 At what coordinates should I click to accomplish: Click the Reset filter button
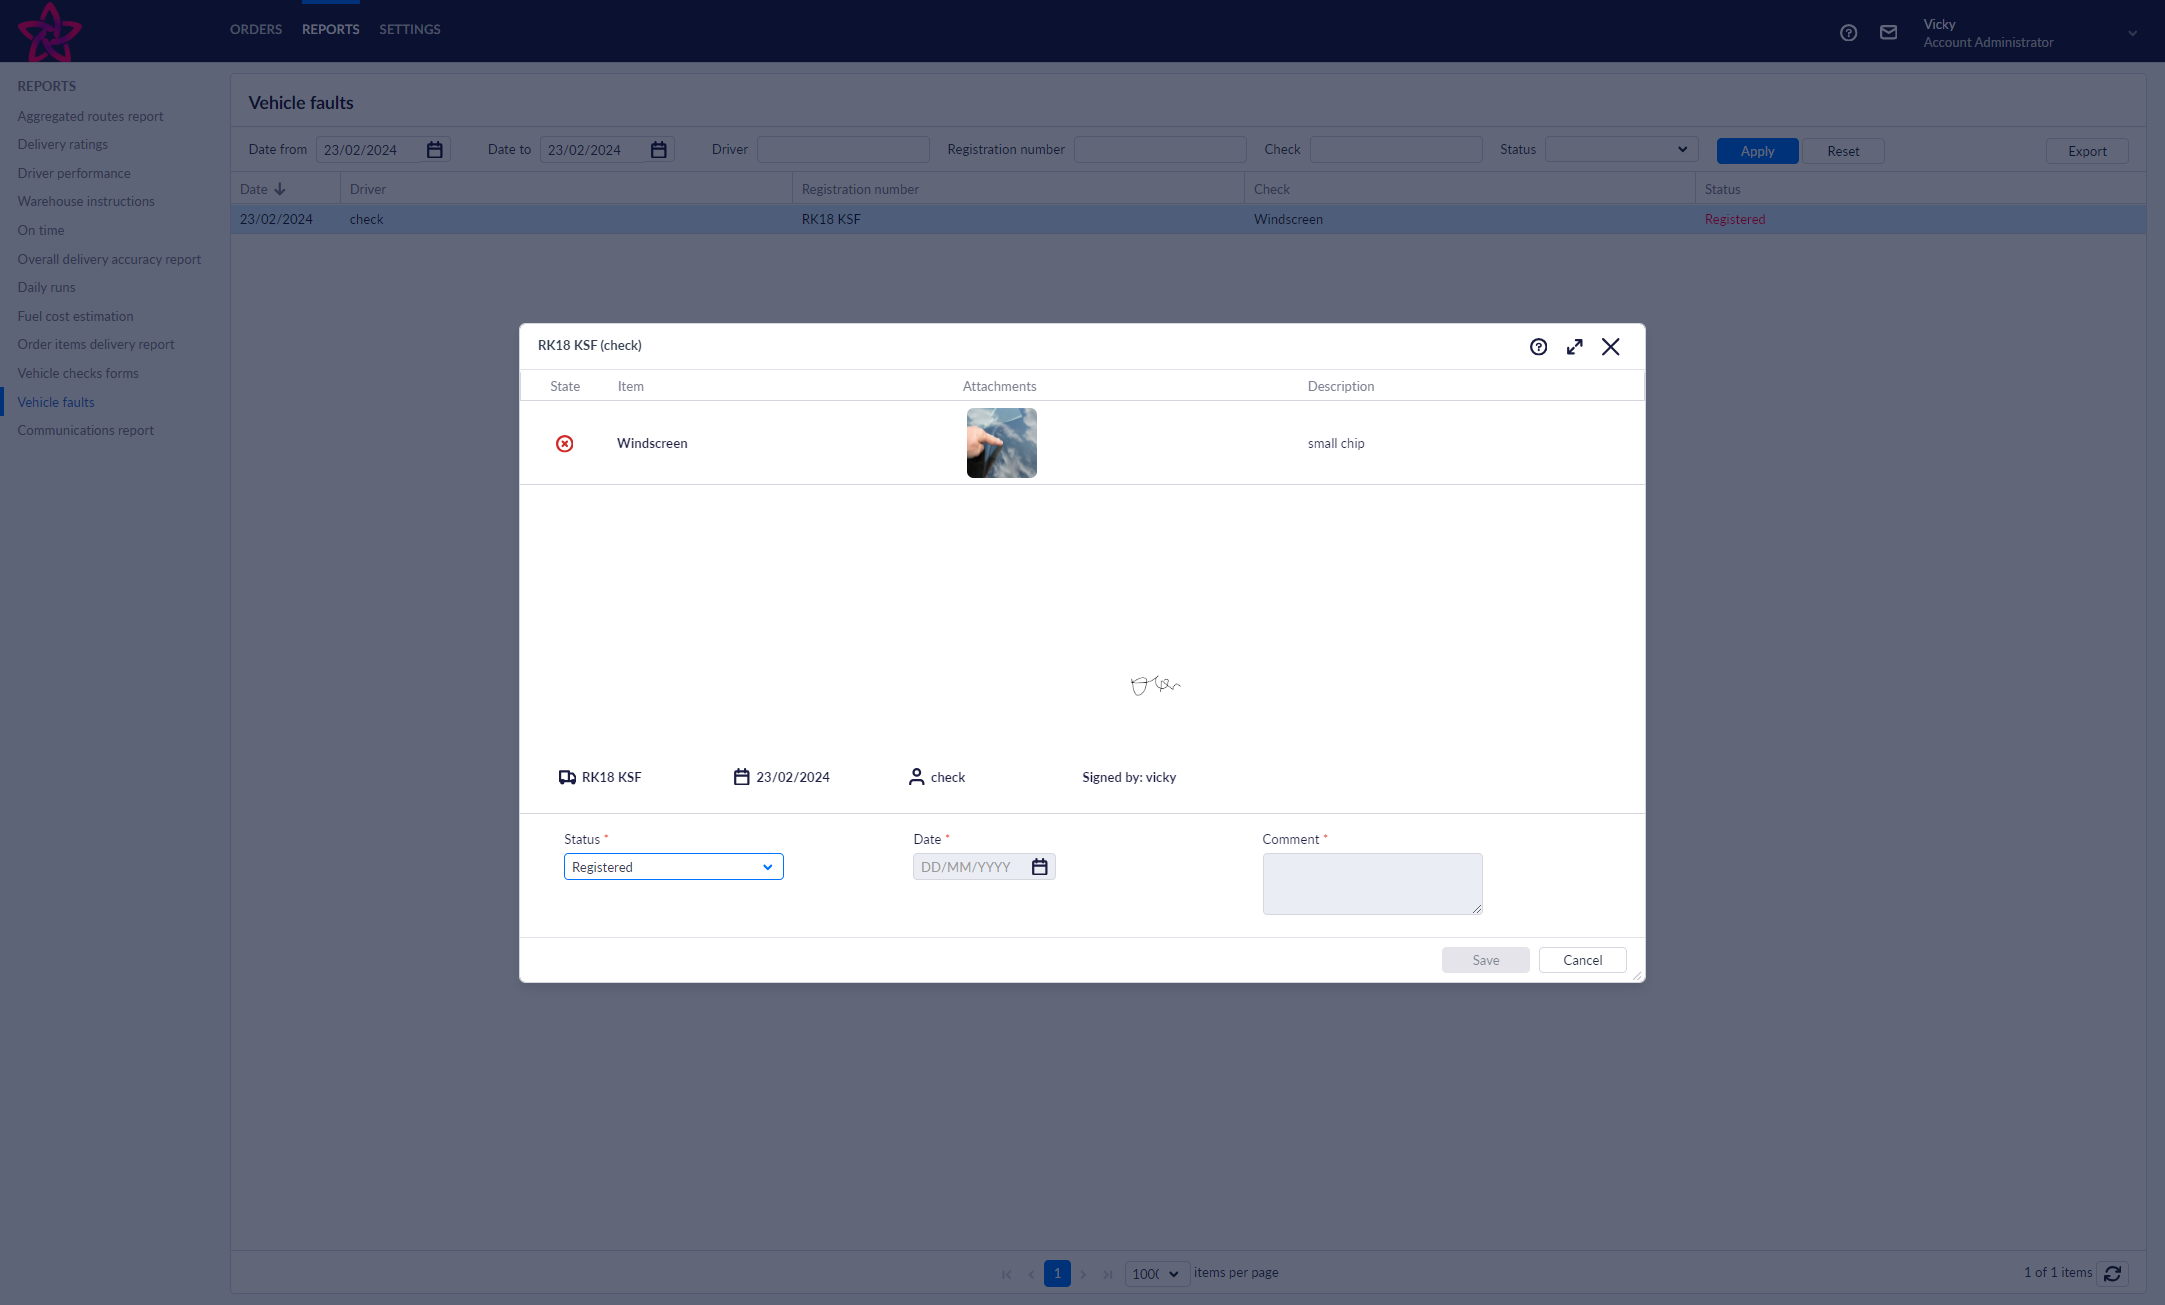[1843, 151]
